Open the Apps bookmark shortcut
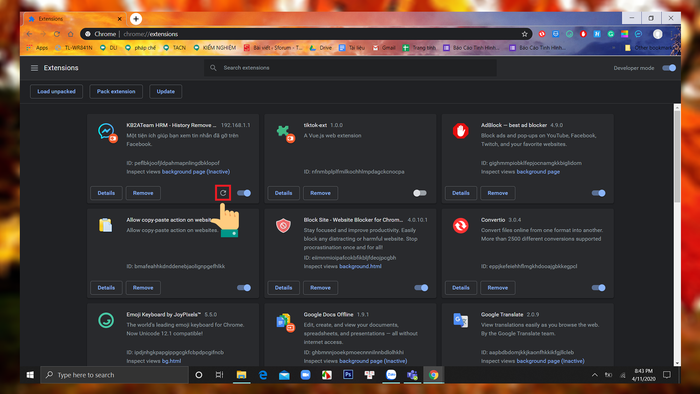This screenshot has height=394, width=700. 37,47
